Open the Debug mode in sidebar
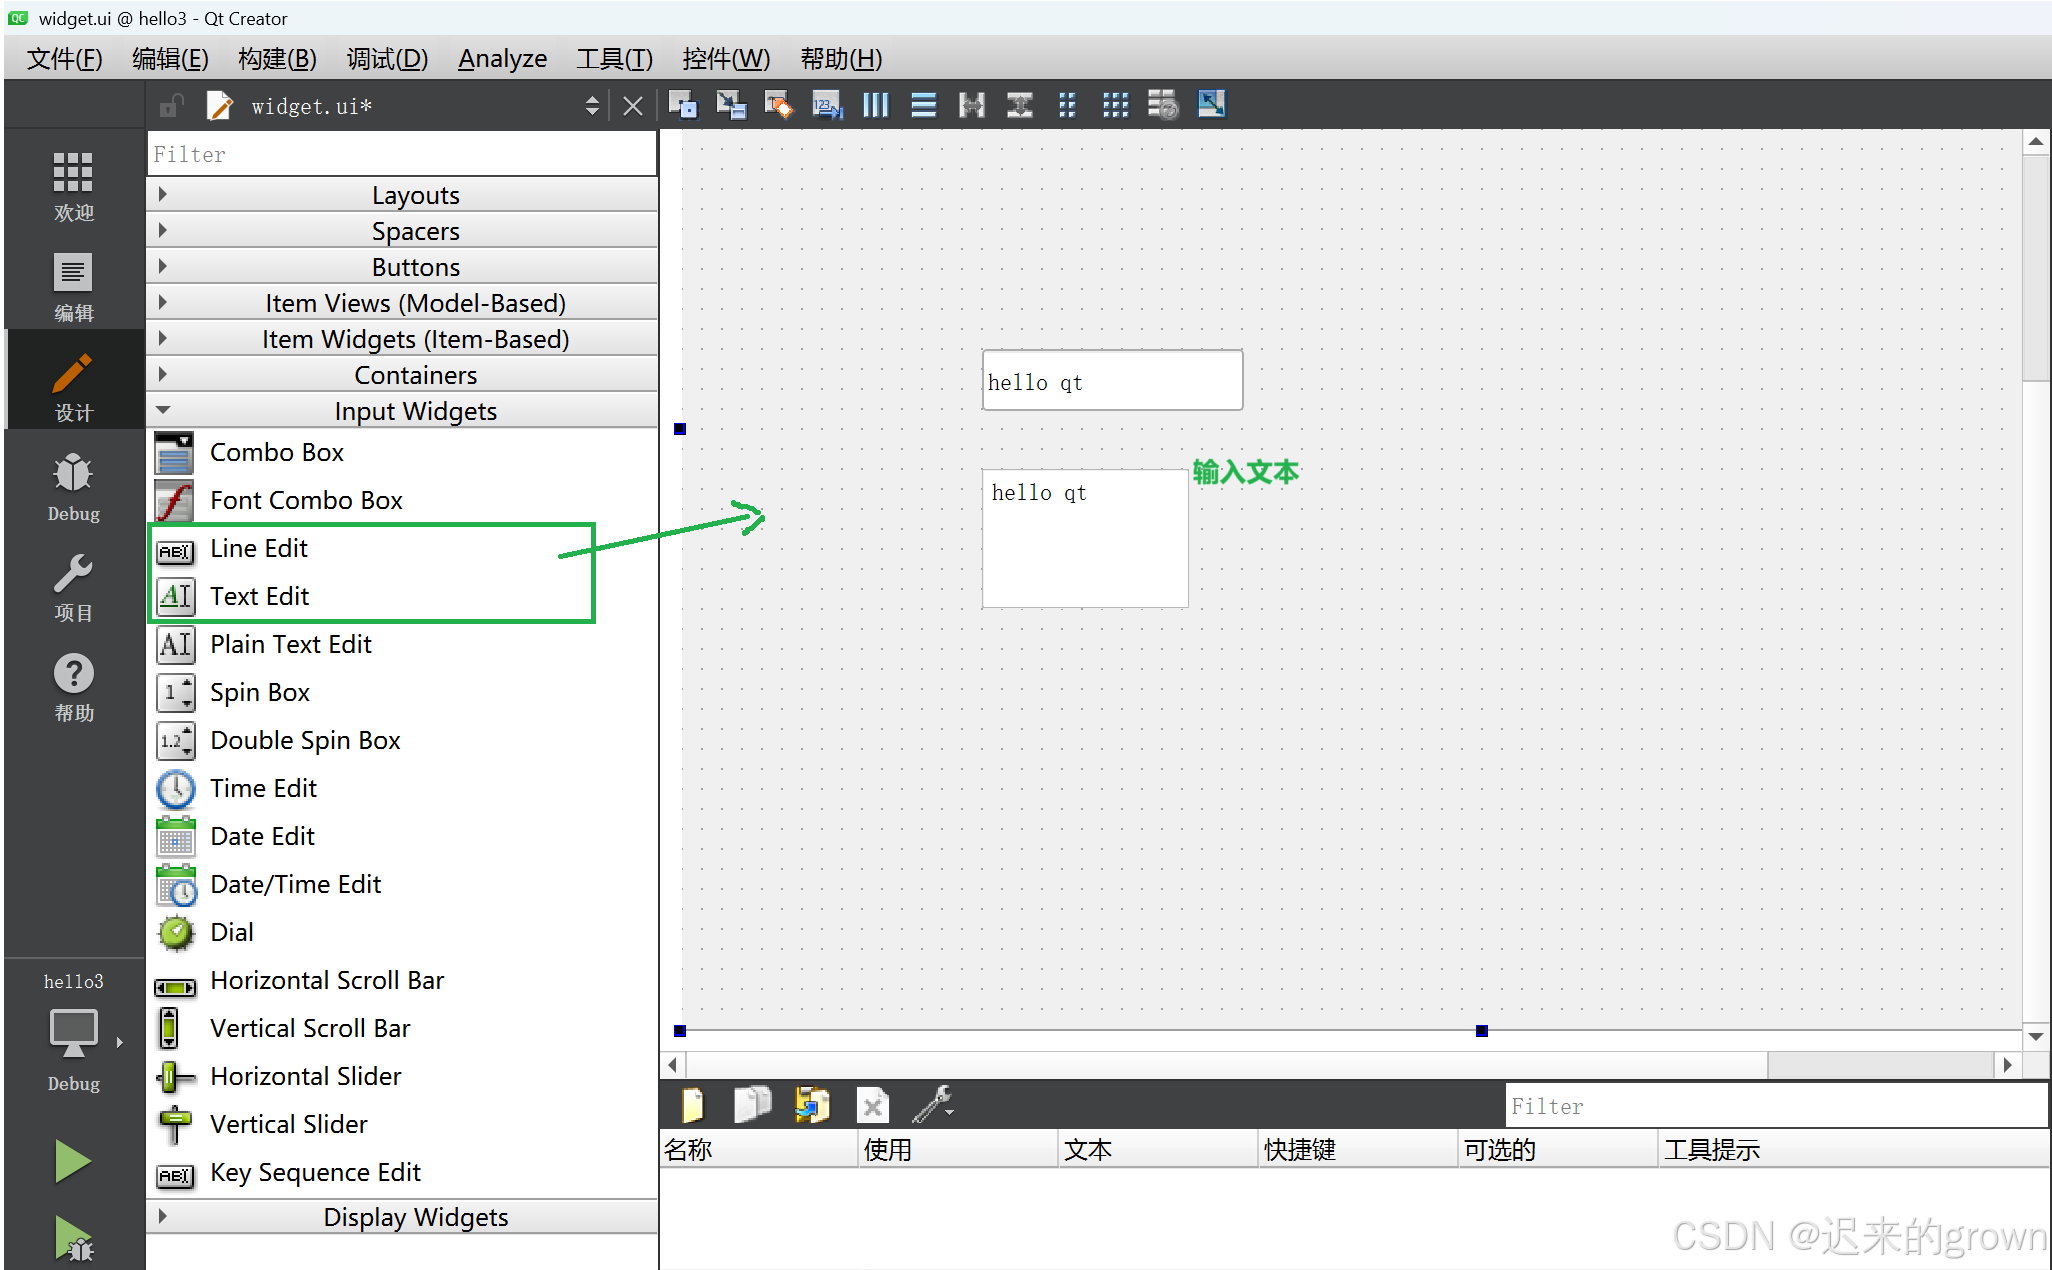 73,487
